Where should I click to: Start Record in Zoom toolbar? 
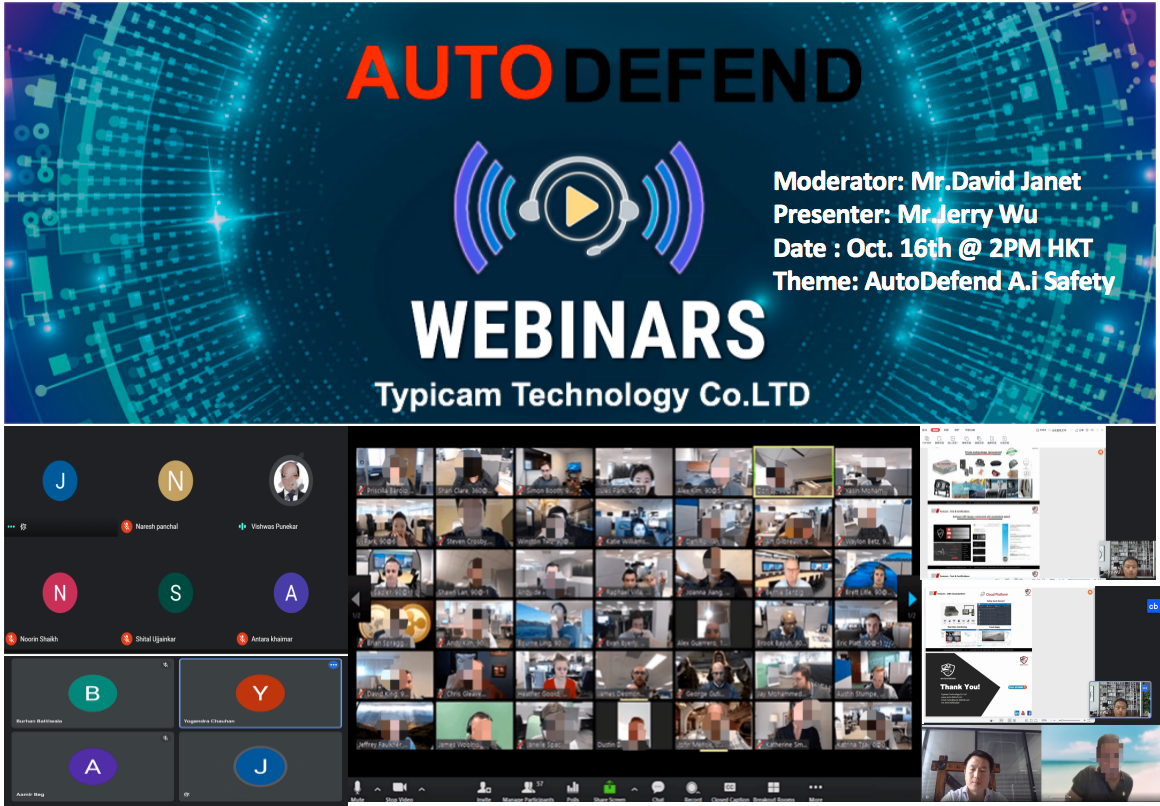point(692,790)
